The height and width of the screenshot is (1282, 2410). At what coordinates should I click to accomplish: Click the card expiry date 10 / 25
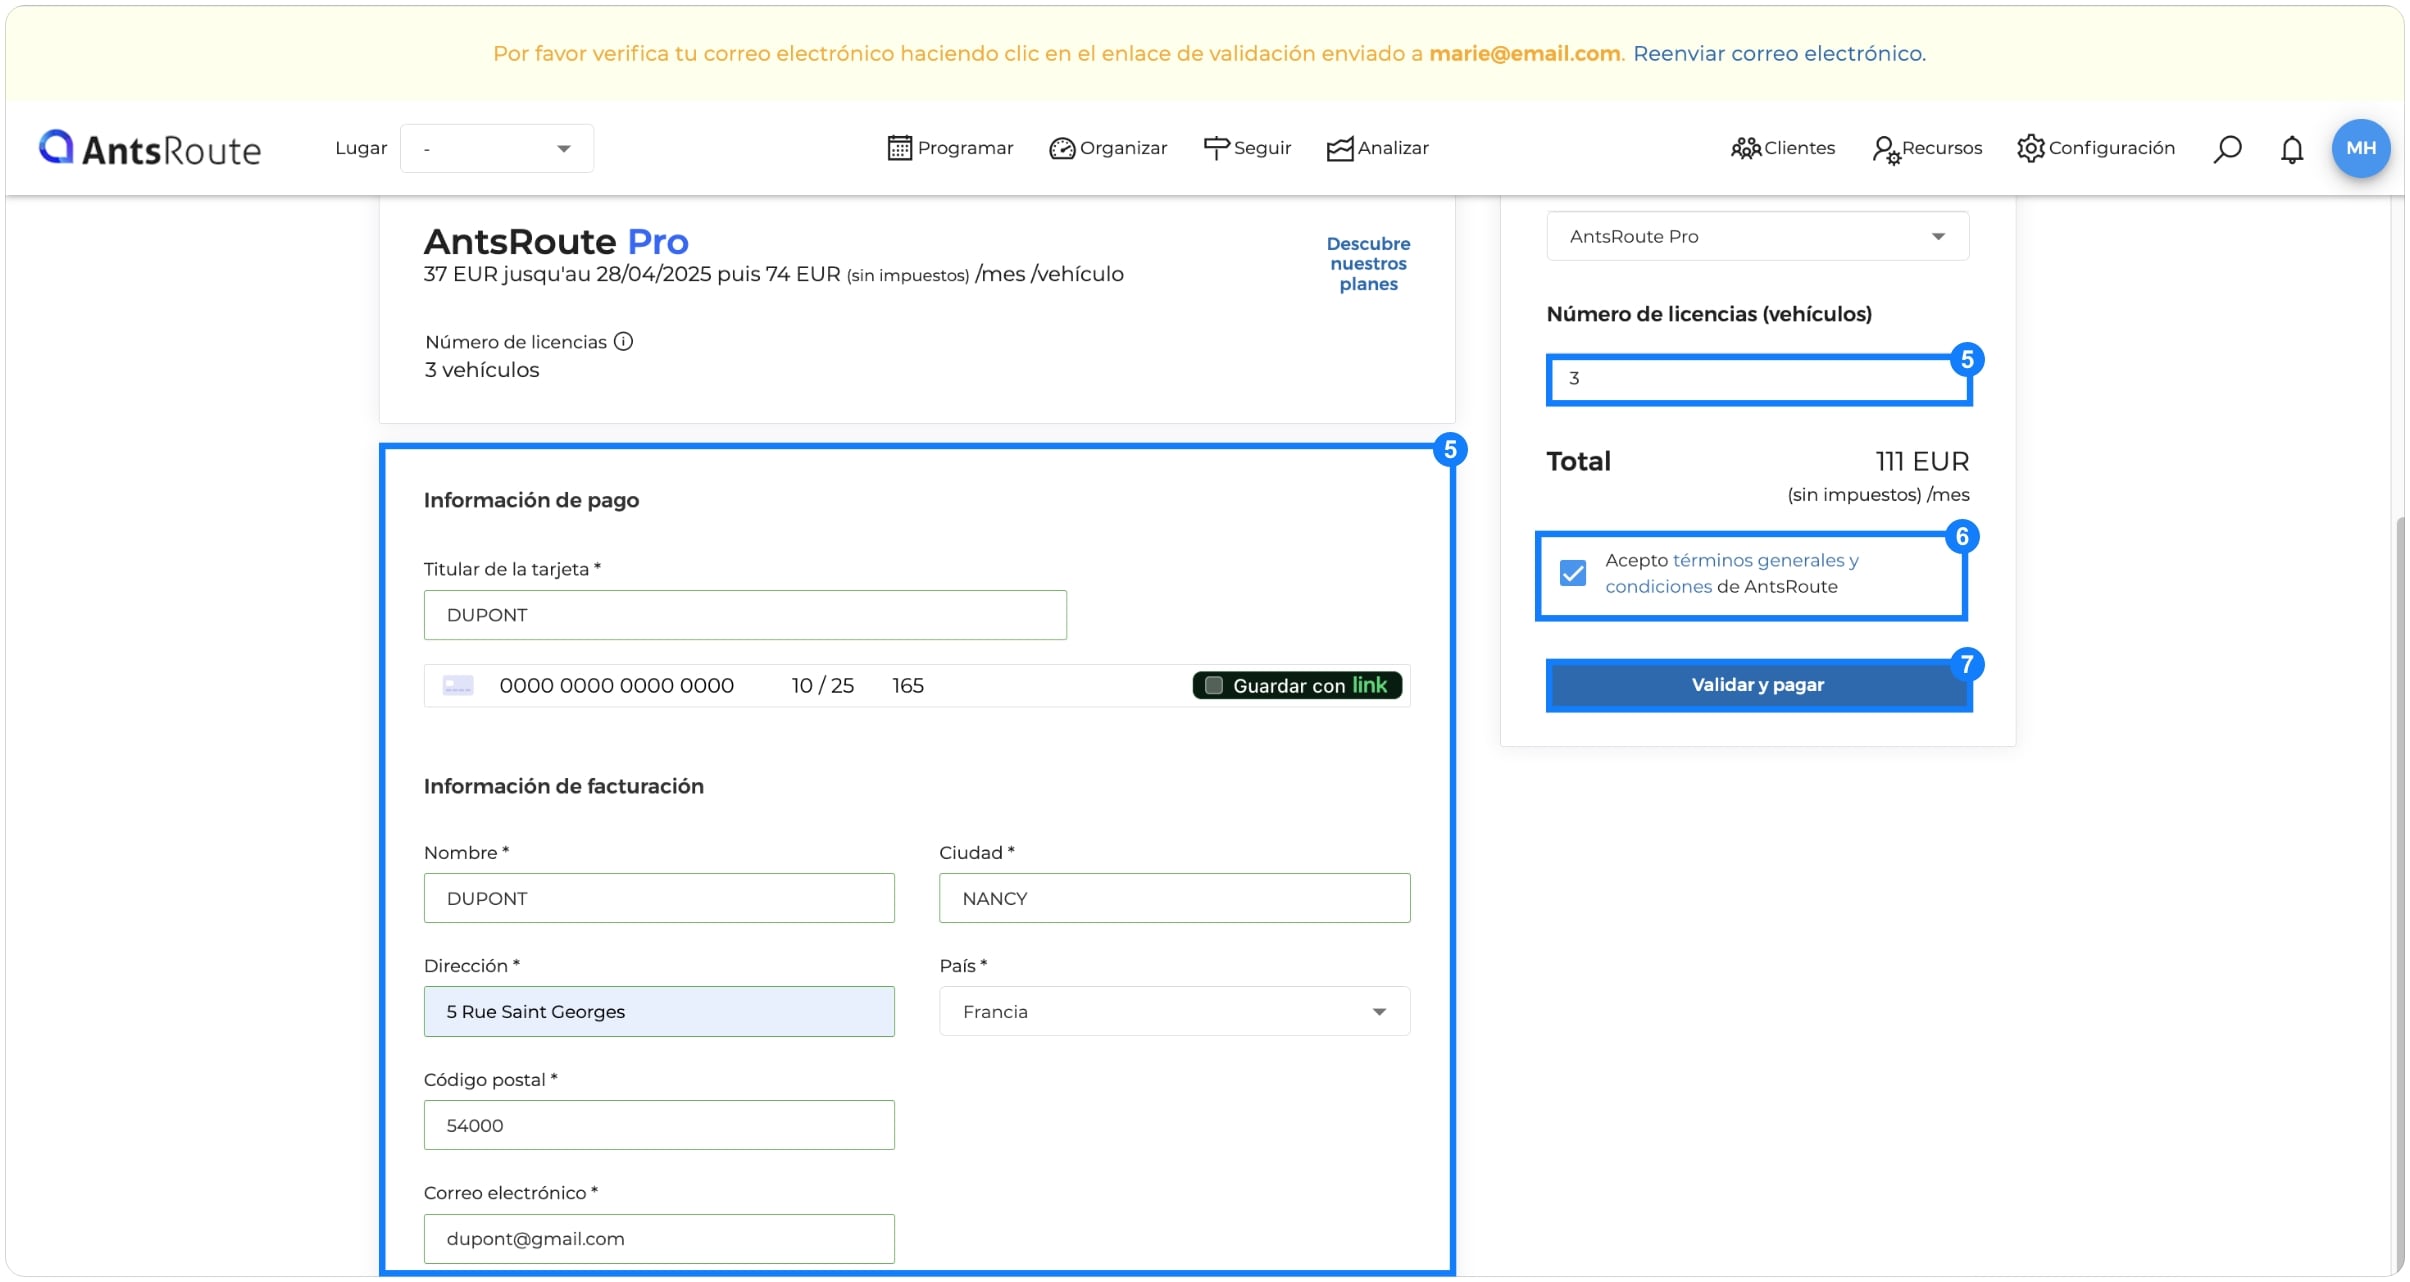822,686
